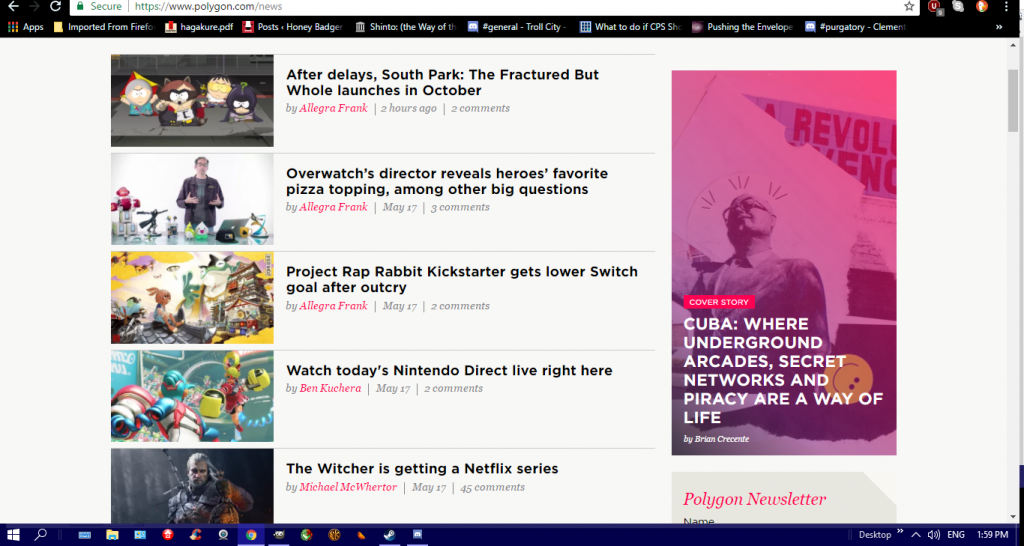Read the Project Rap Rabbit Kickstarter article

pyautogui.click(x=462, y=280)
